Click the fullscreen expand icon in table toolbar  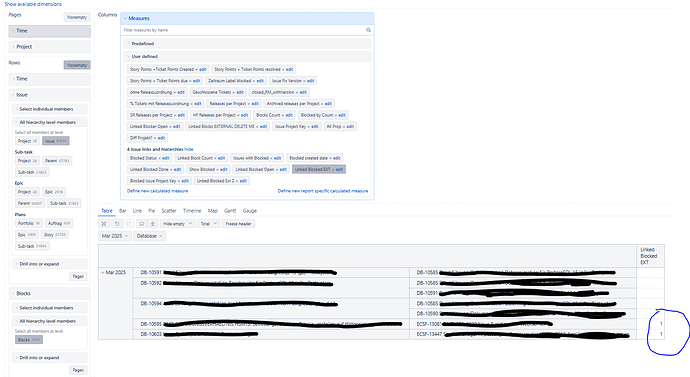coord(104,224)
